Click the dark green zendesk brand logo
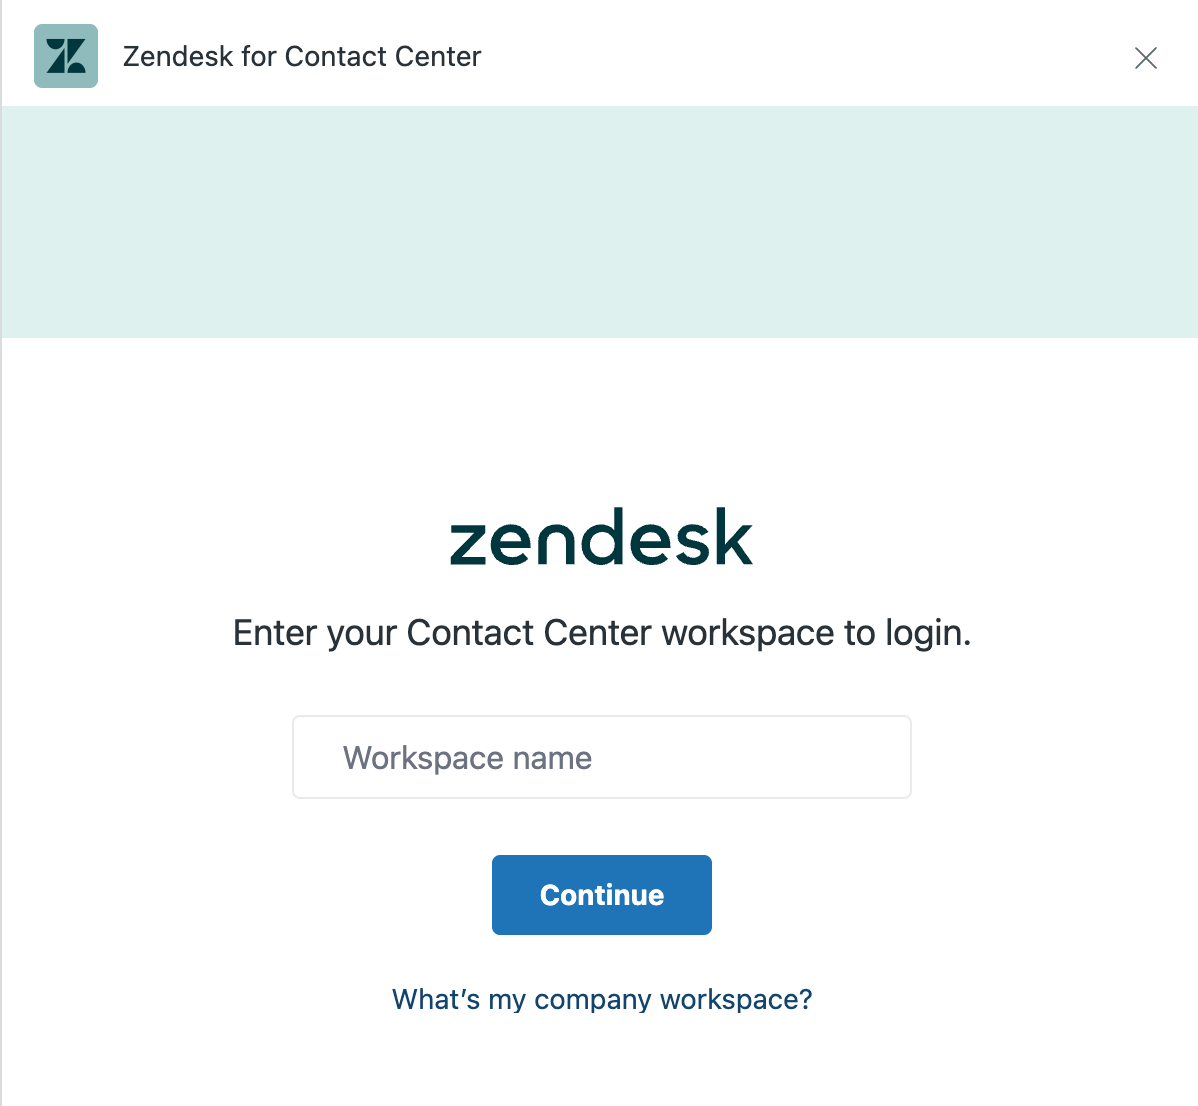Image resolution: width=1198 pixels, height=1106 pixels. [601, 537]
